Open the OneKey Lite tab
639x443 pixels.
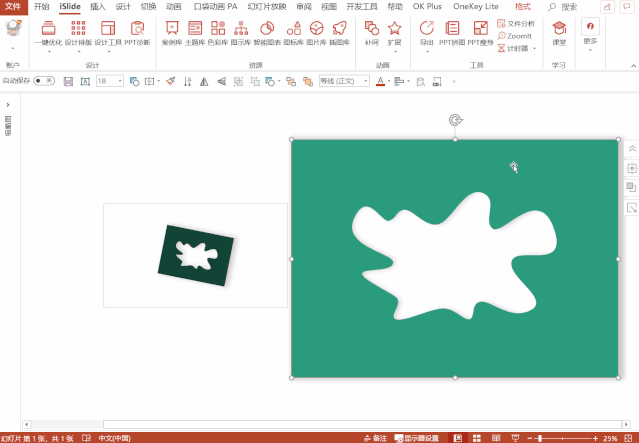[x=476, y=7]
